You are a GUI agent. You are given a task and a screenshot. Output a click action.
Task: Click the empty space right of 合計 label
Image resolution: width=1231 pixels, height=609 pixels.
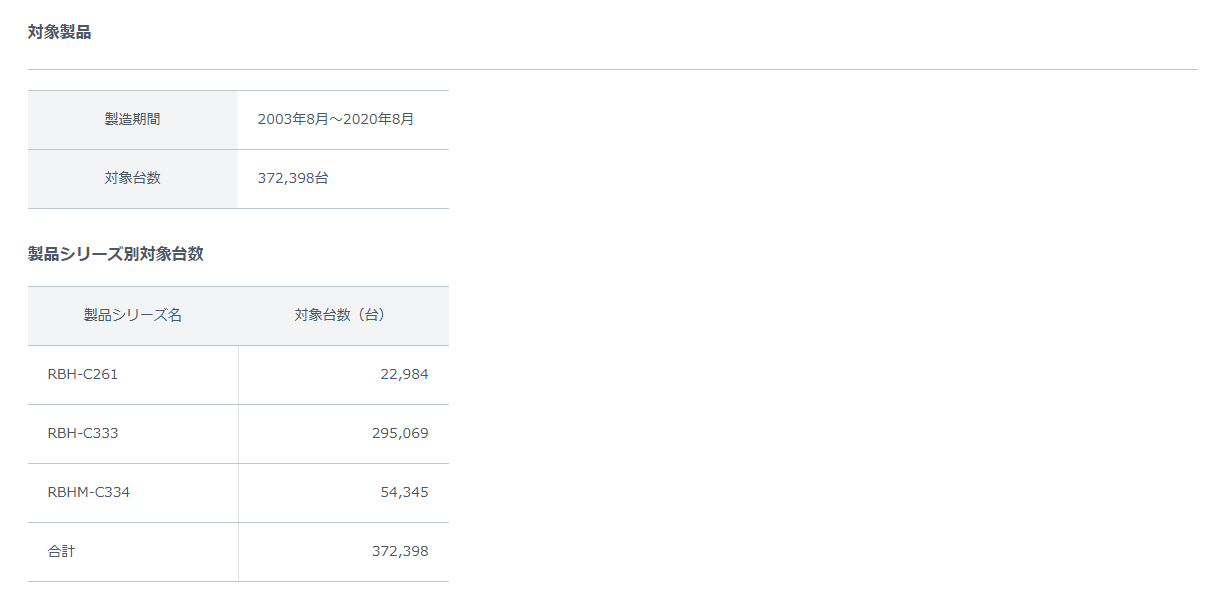tap(160, 551)
